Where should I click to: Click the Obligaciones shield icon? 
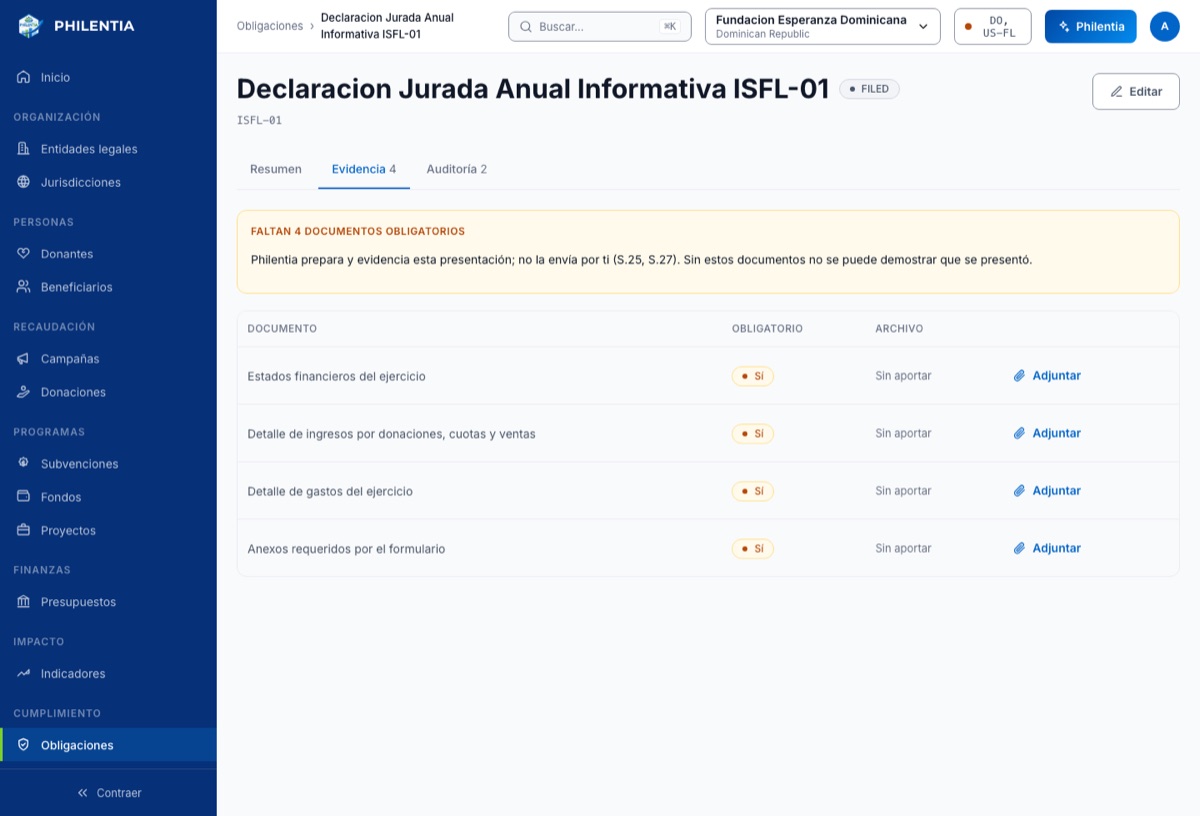pos(24,745)
